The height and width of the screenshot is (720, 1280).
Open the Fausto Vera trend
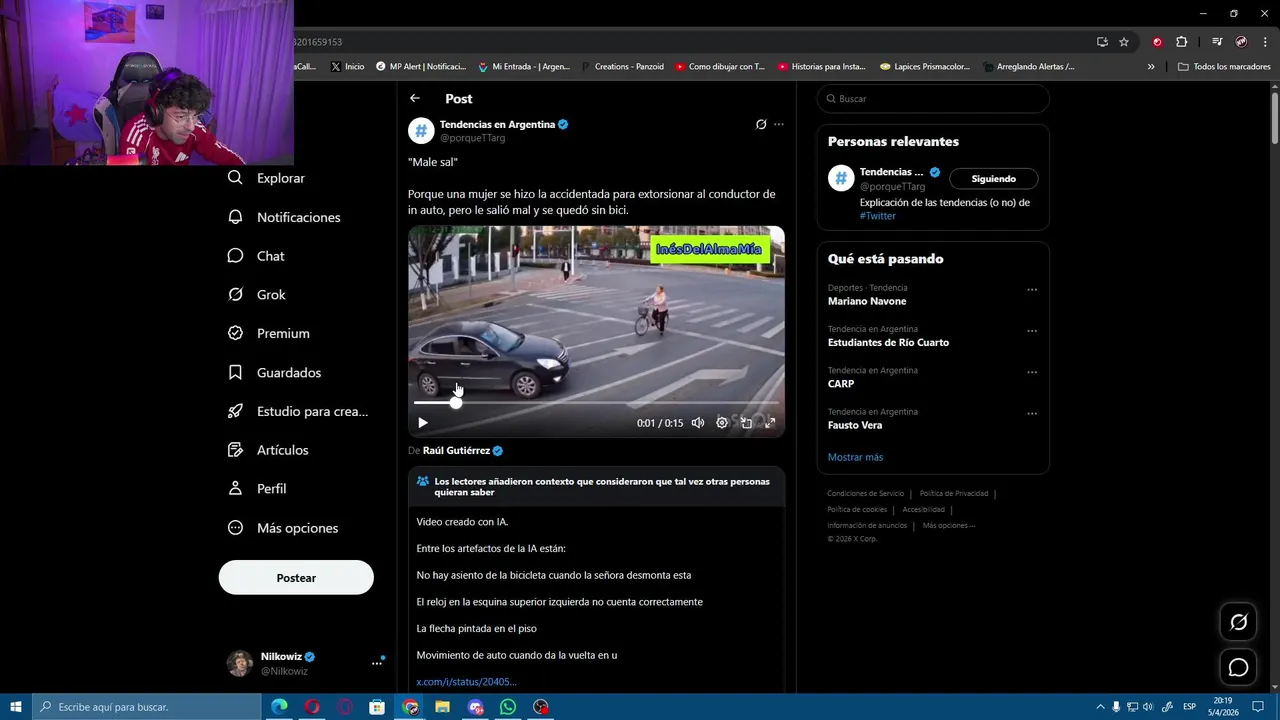(x=855, y=425)
